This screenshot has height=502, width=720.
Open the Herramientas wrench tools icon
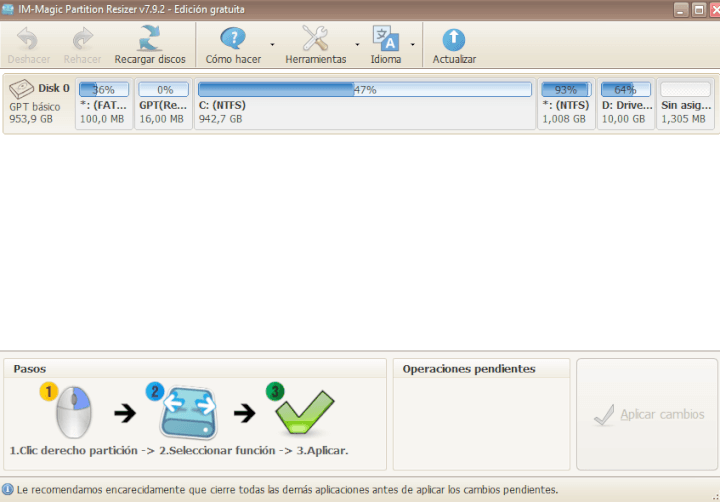pyautogui.click(x=315, y=38)
